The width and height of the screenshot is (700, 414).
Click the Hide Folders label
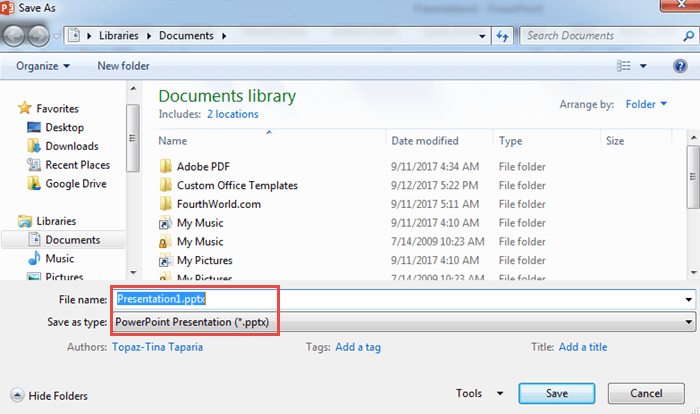coord(58,396)
